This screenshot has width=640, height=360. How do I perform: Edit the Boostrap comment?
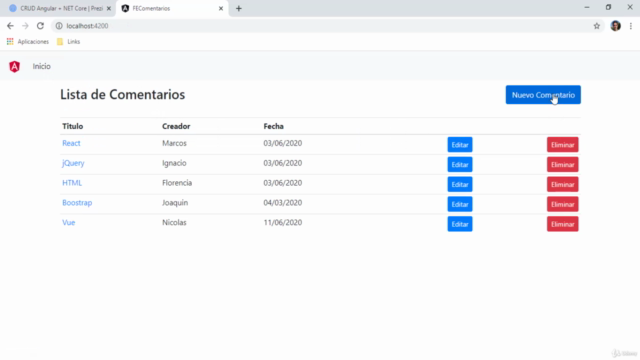[x=460, y=204]
